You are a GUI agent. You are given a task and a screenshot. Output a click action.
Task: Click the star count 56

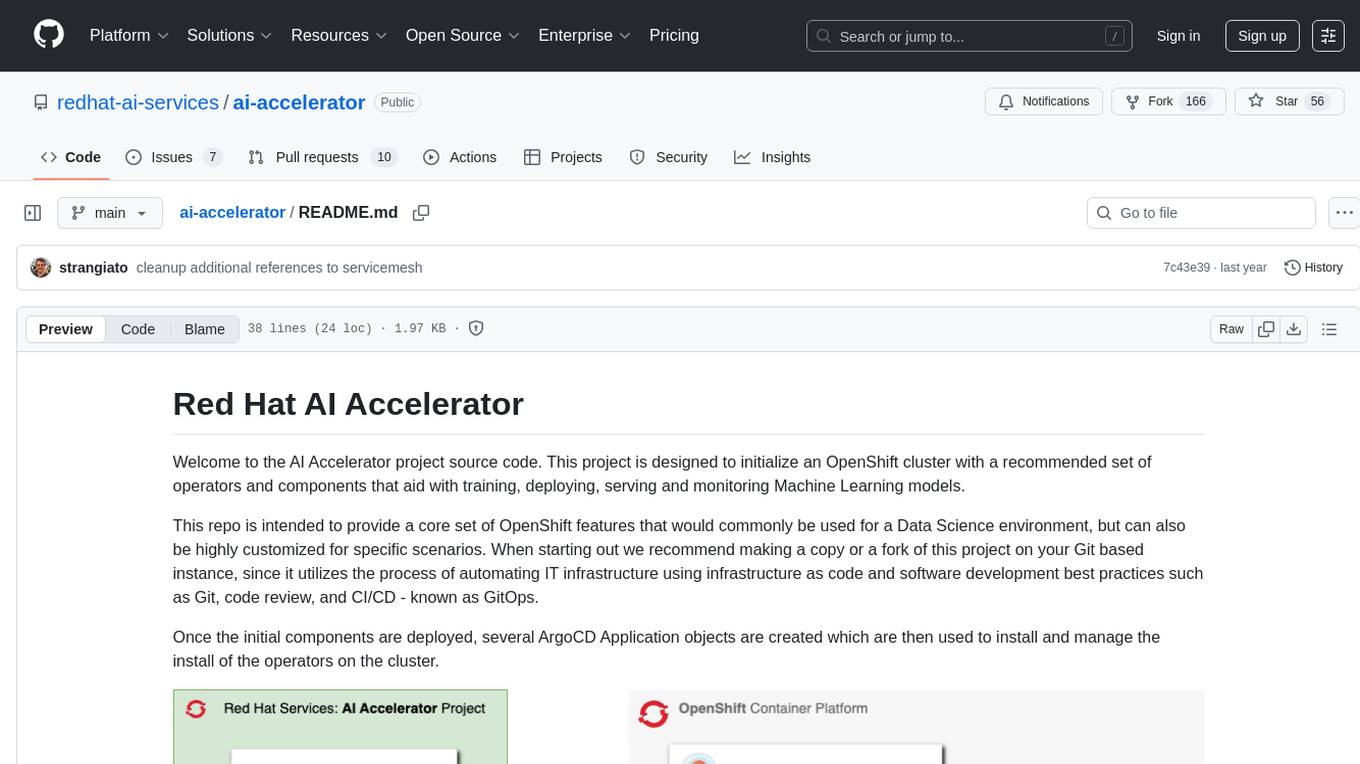(x=1317, y=102)
